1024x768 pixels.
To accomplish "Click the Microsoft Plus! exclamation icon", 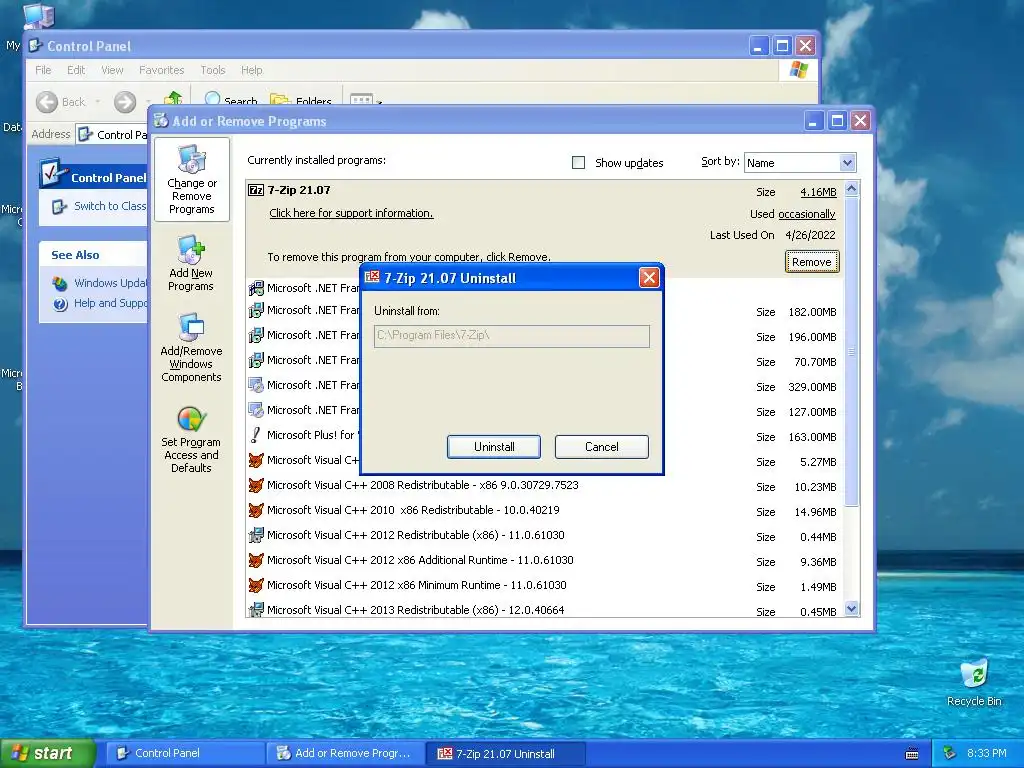I will point(255,435).
